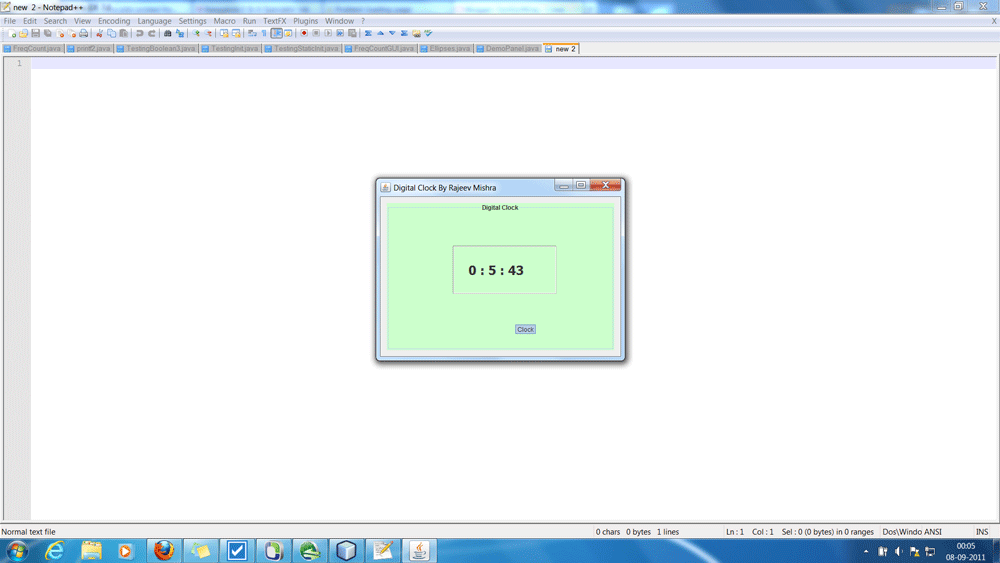The image size is (1000, 563).
Task: Toggle Show All Characters pilcrow icon
Action: [264, 33]
